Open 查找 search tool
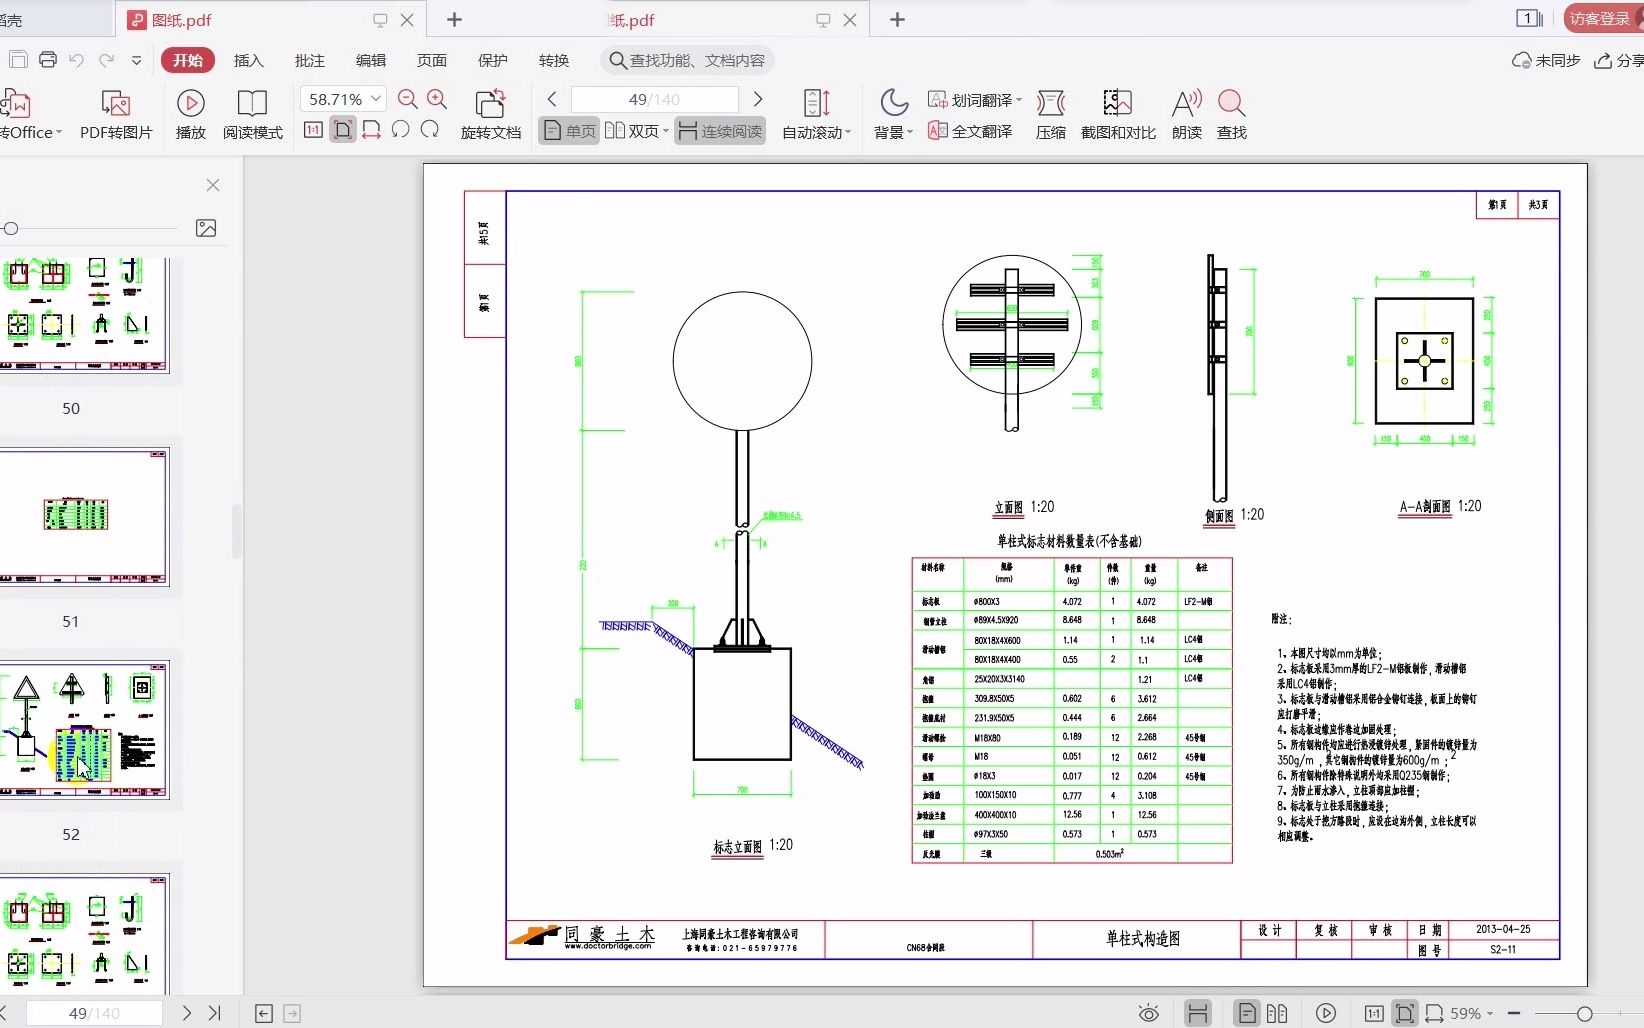This screenshot has height=1028, width=1644. point(1230,113)
